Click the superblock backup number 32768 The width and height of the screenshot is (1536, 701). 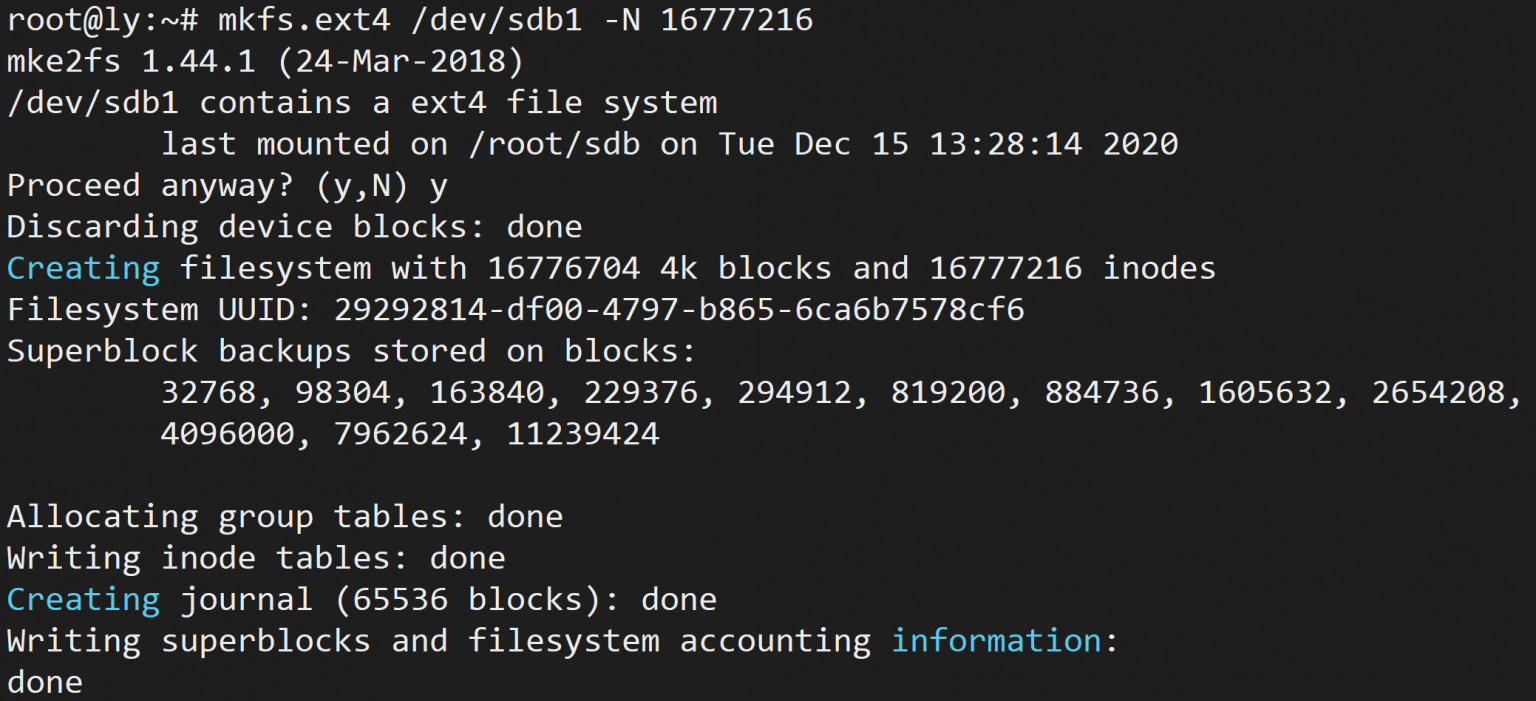208,392
